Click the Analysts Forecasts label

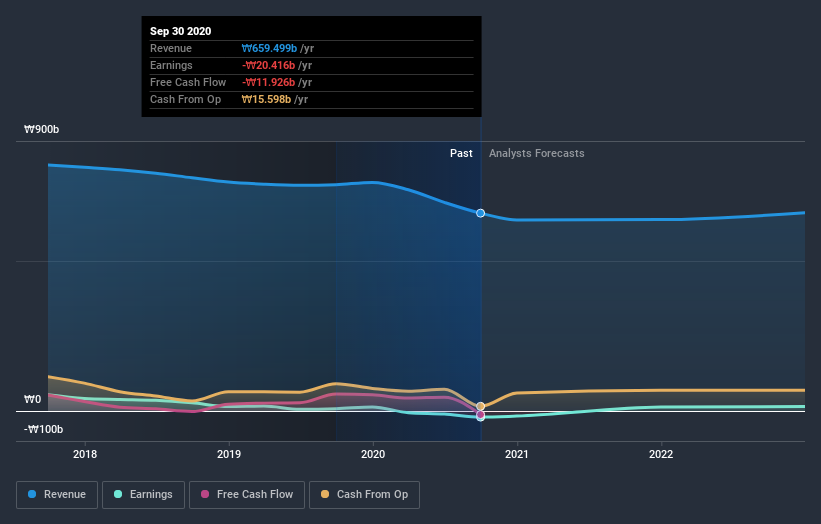tap(537, 153)
